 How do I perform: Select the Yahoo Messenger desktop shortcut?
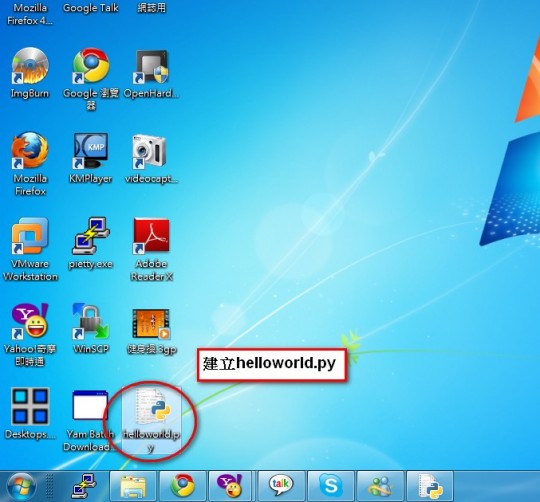click(30, 335)
